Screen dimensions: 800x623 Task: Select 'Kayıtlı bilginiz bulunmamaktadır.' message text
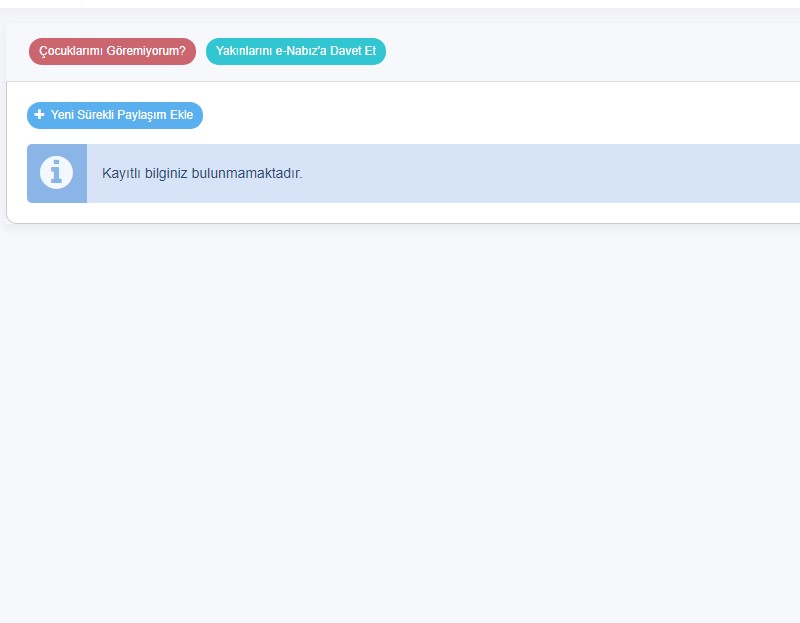pyautogui.click(x=202, y=173)
